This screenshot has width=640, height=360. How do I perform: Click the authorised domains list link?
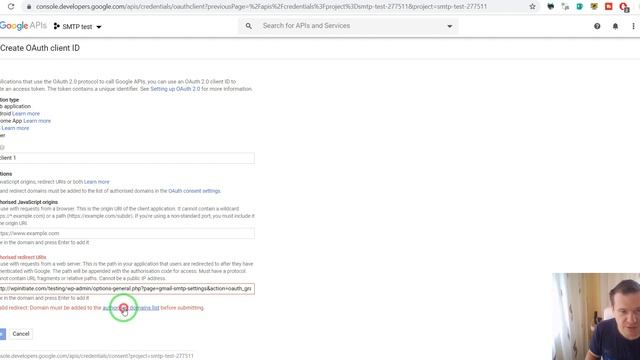[131, 308]
